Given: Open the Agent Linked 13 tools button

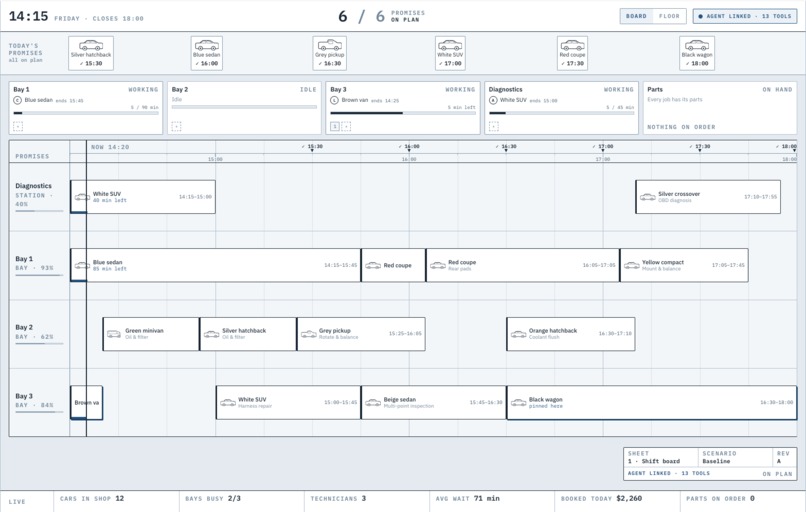Looking at the screenshot, I should (x=745, y=16).
